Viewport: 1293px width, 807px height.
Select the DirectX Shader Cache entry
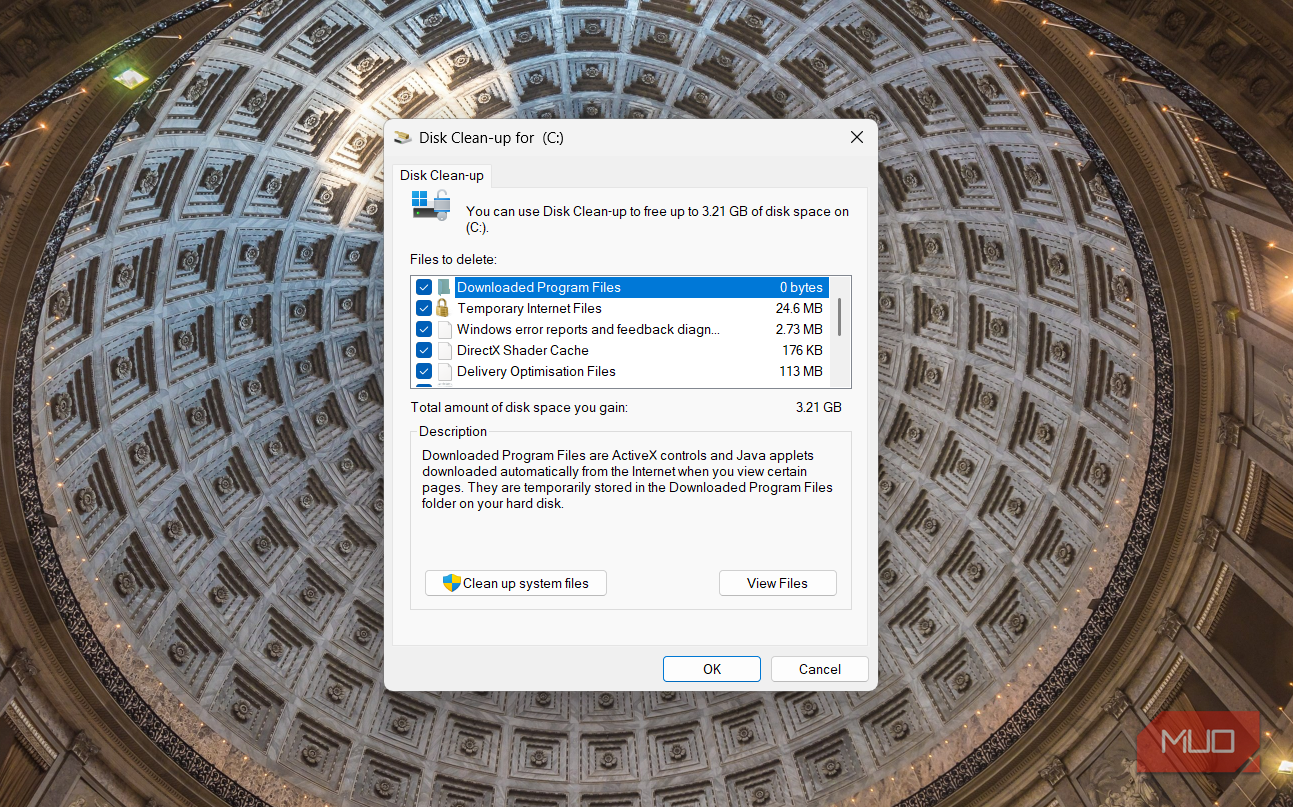[523, 350]
